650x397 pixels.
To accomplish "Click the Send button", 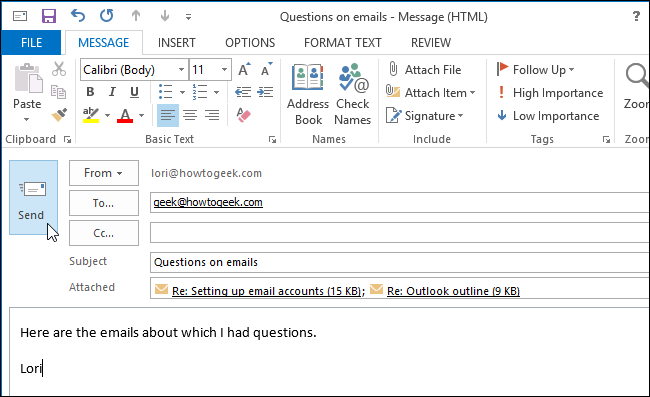I will 33,198.
